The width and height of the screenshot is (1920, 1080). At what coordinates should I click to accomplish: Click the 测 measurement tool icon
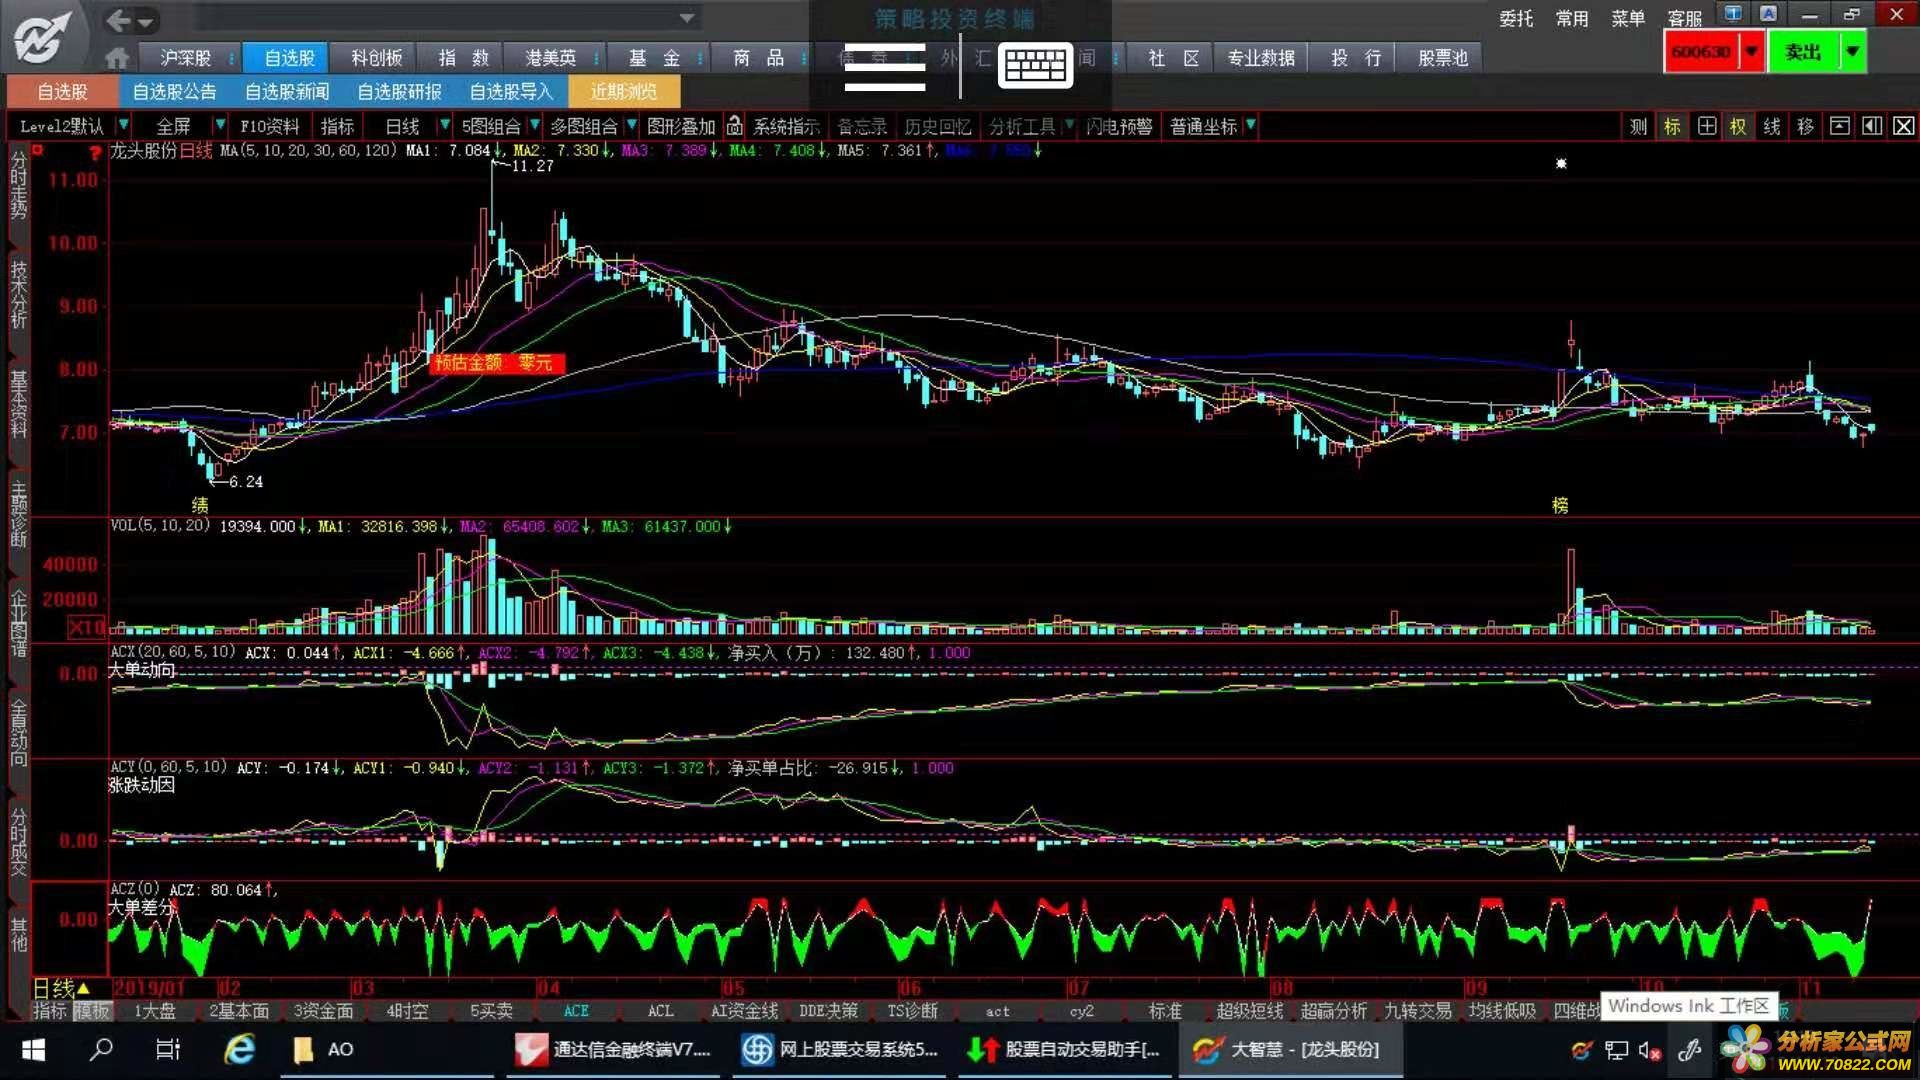1638,126
